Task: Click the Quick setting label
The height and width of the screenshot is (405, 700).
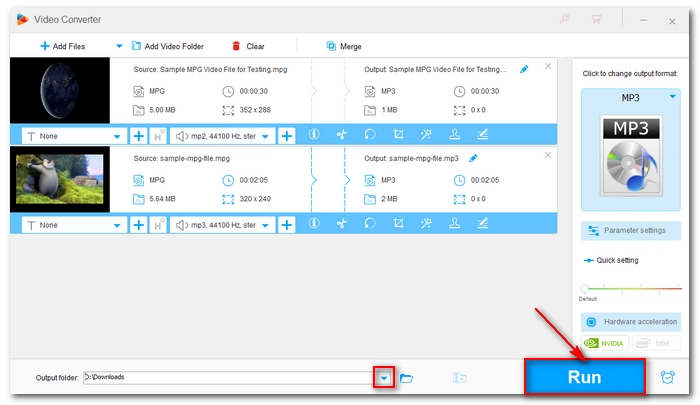Action: pos(617,260)
